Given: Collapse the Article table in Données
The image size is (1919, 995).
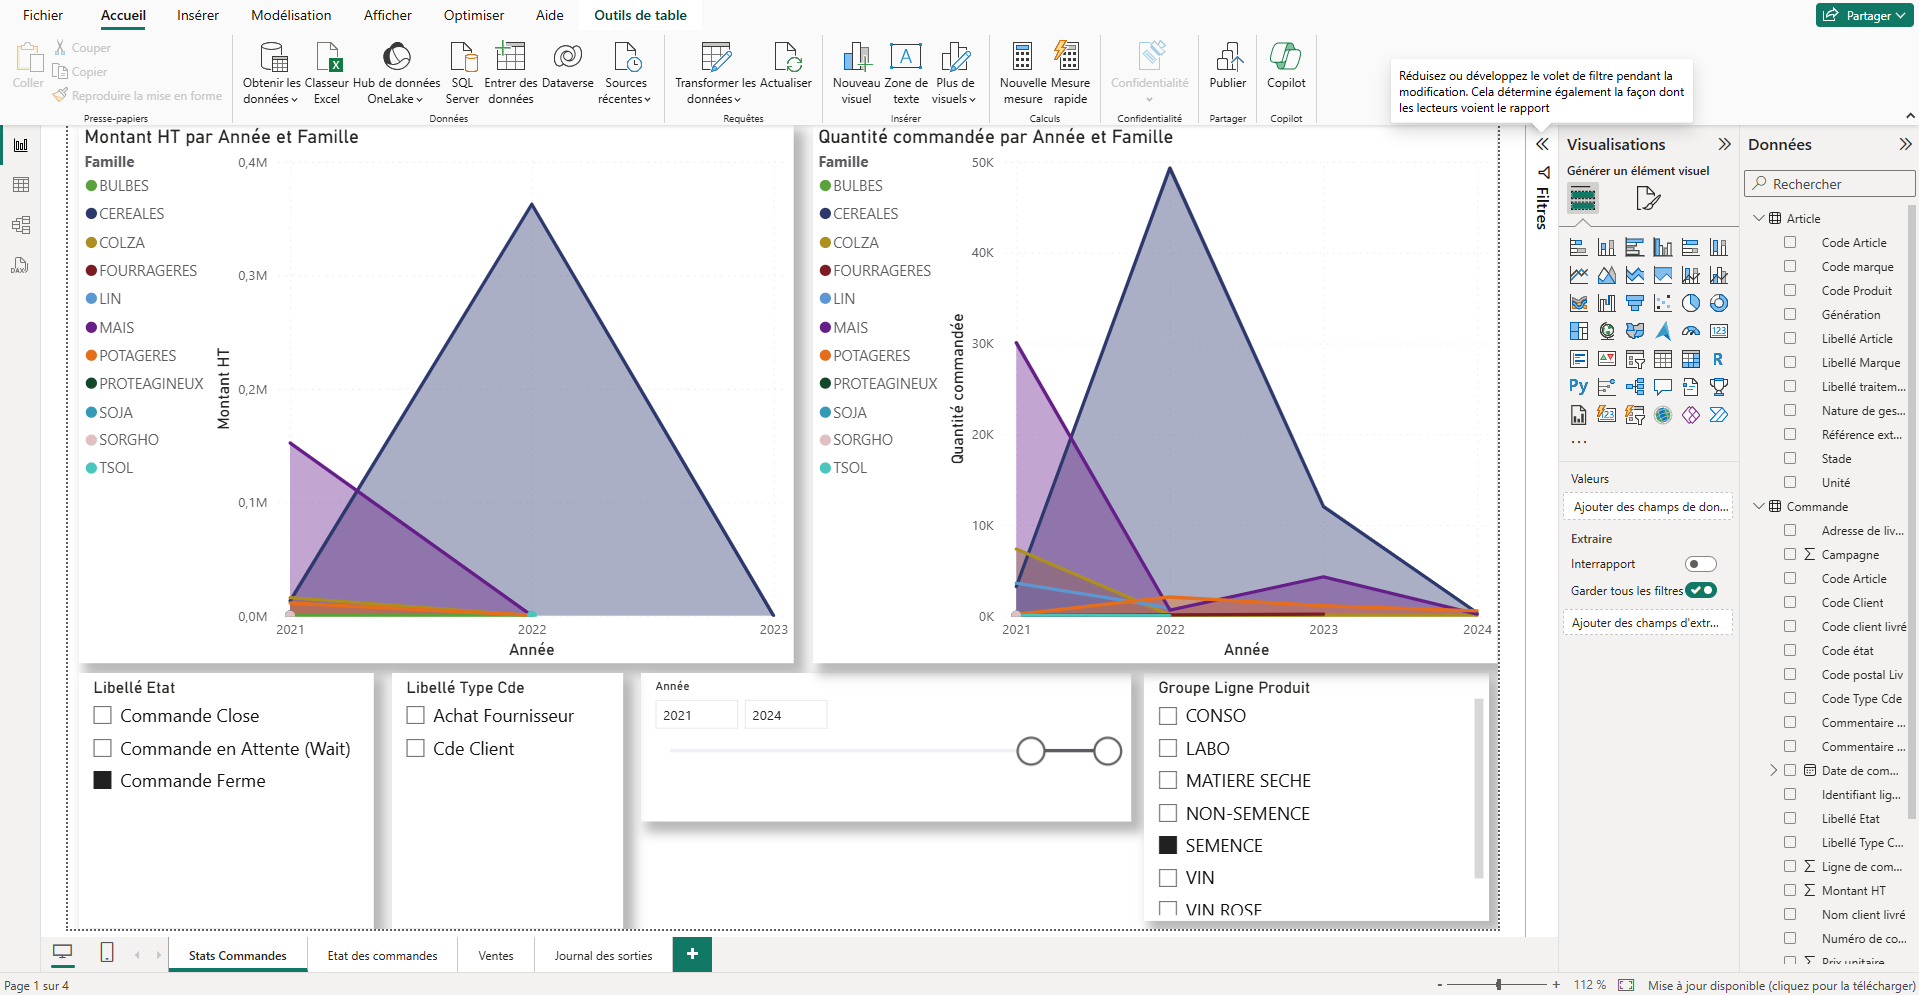Looking at the screenshot, I should pyautogui.click(x=1759, y=218).
